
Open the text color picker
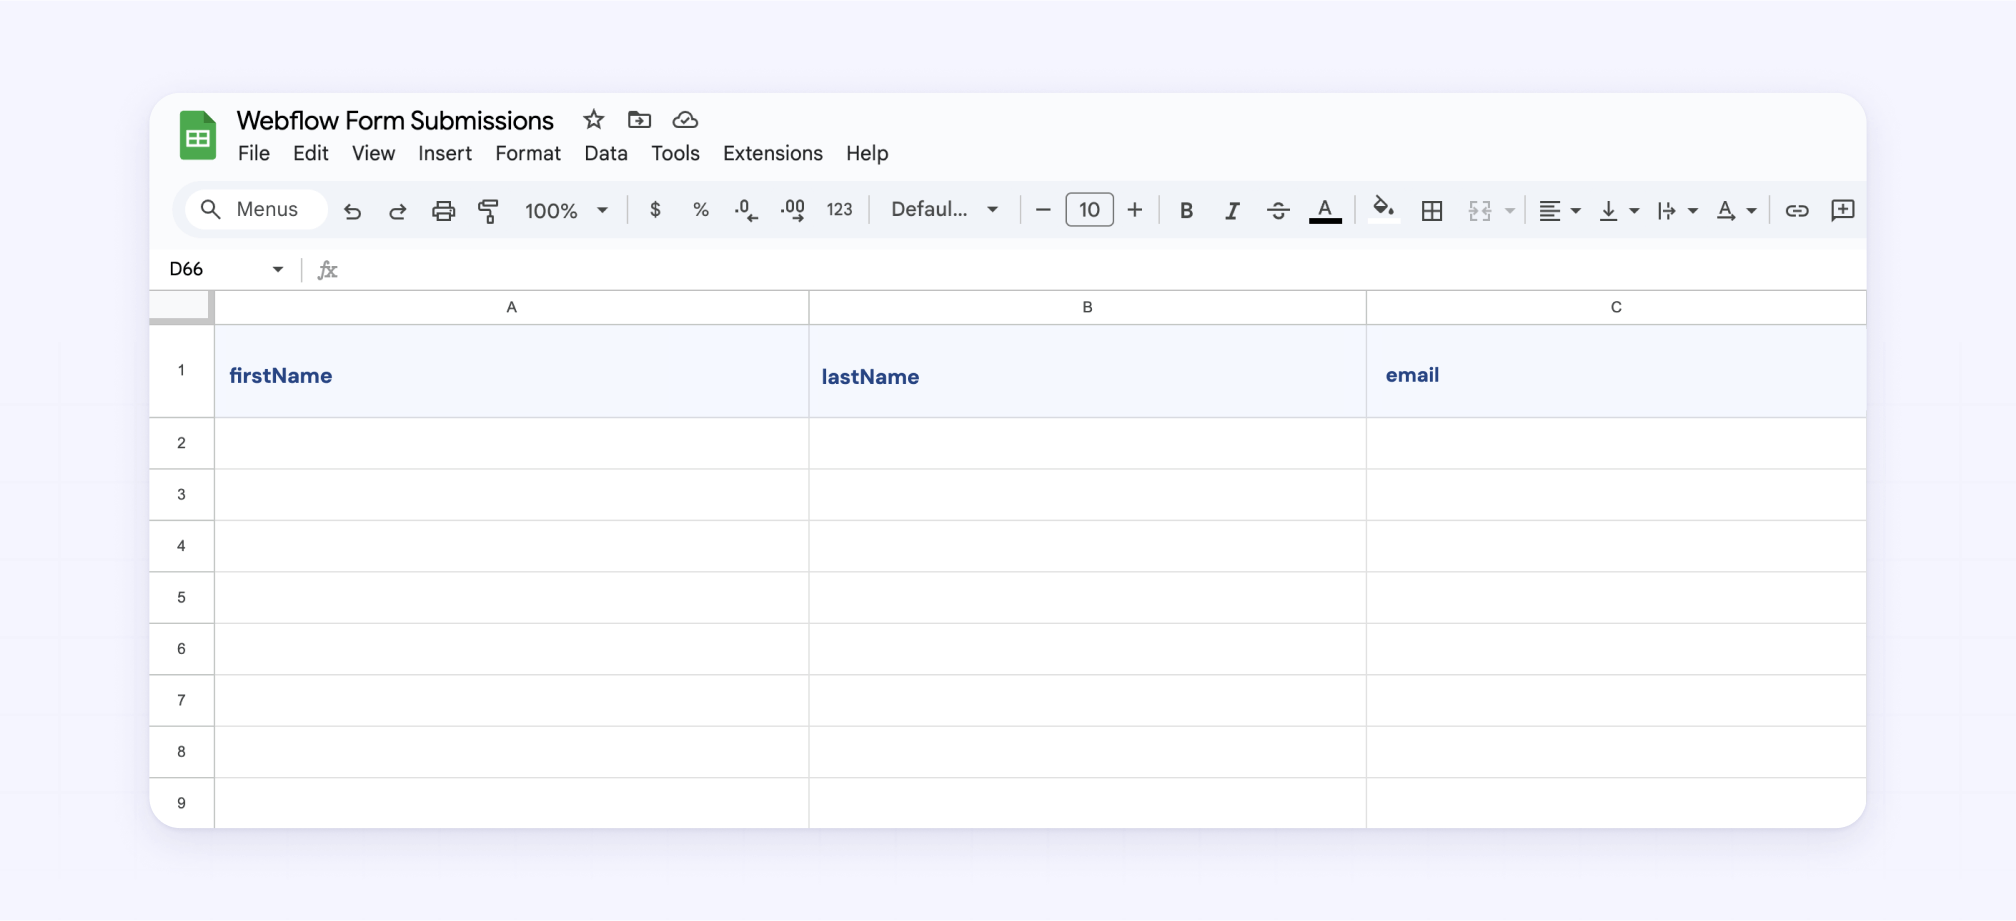(x=1325, y=210)
